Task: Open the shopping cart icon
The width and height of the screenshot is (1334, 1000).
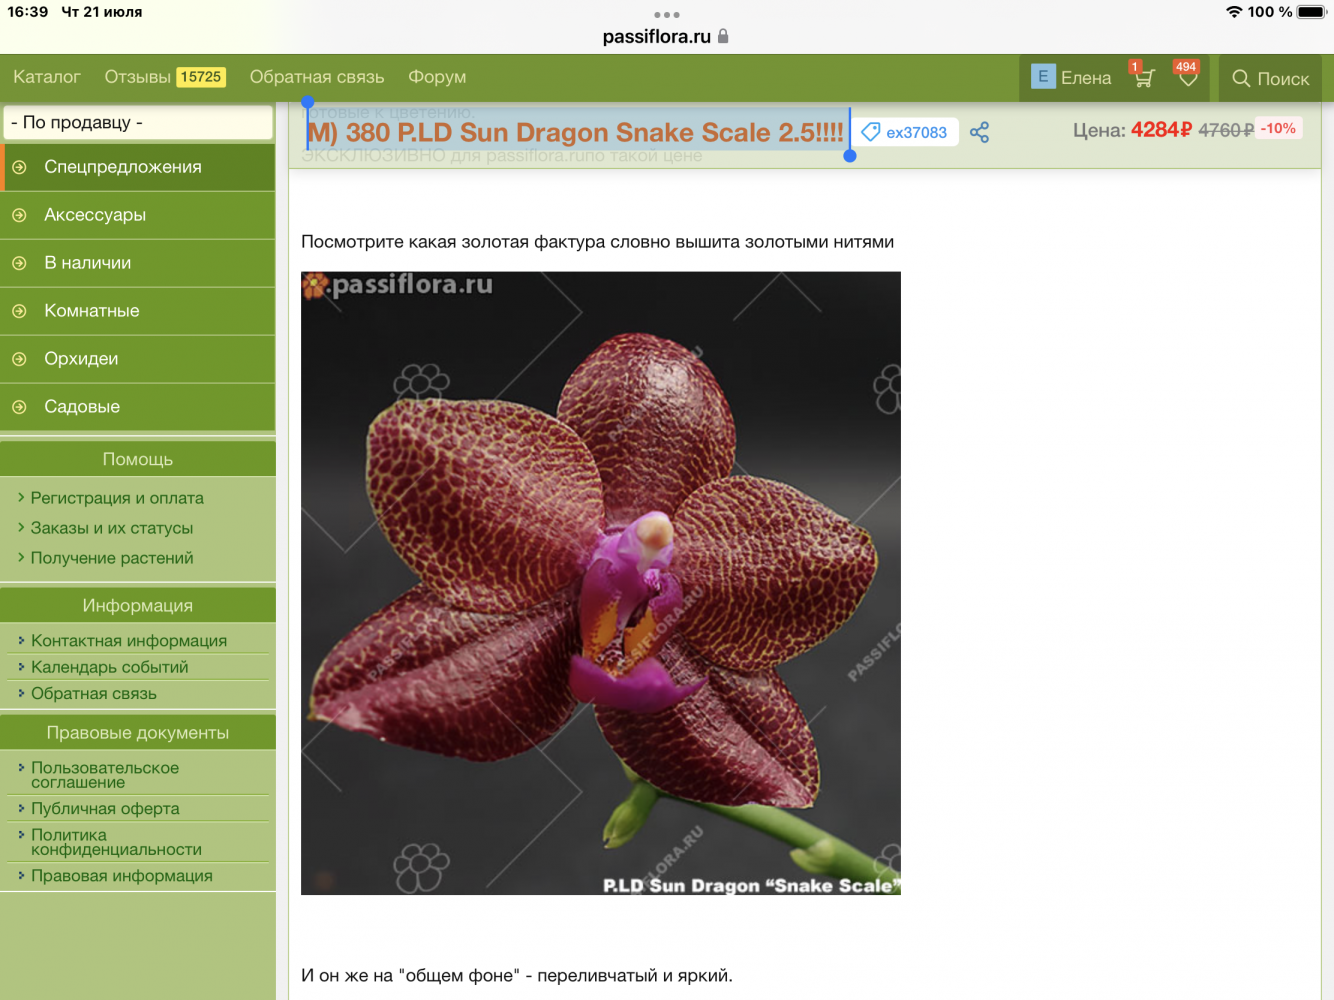Action: [1143, 77]
